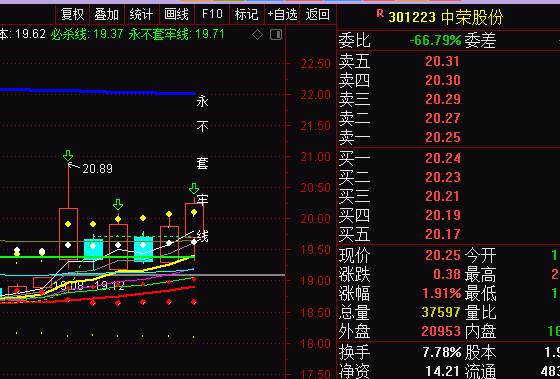This screenshot has width=560, height=379.
Task: Select the first cyan filled candlestick
Action: point(94,249)
